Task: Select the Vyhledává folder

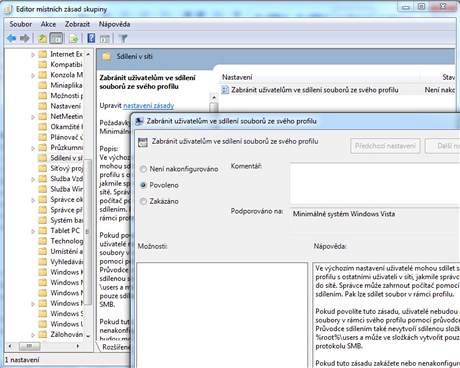Action: (x=60, y=262)
